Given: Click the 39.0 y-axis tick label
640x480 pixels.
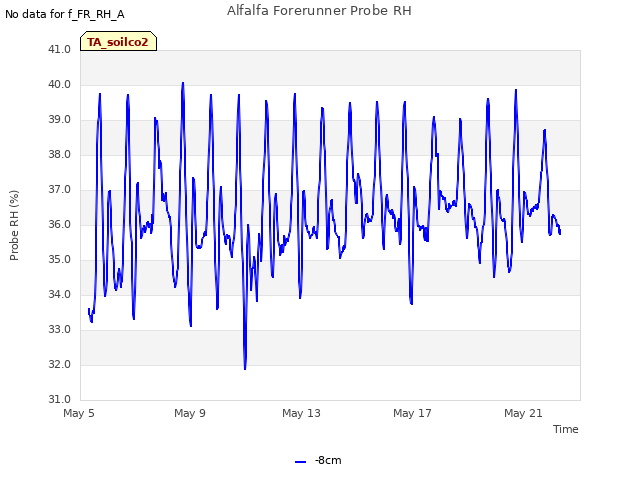Looking at the screenshot, I should 60,120.
